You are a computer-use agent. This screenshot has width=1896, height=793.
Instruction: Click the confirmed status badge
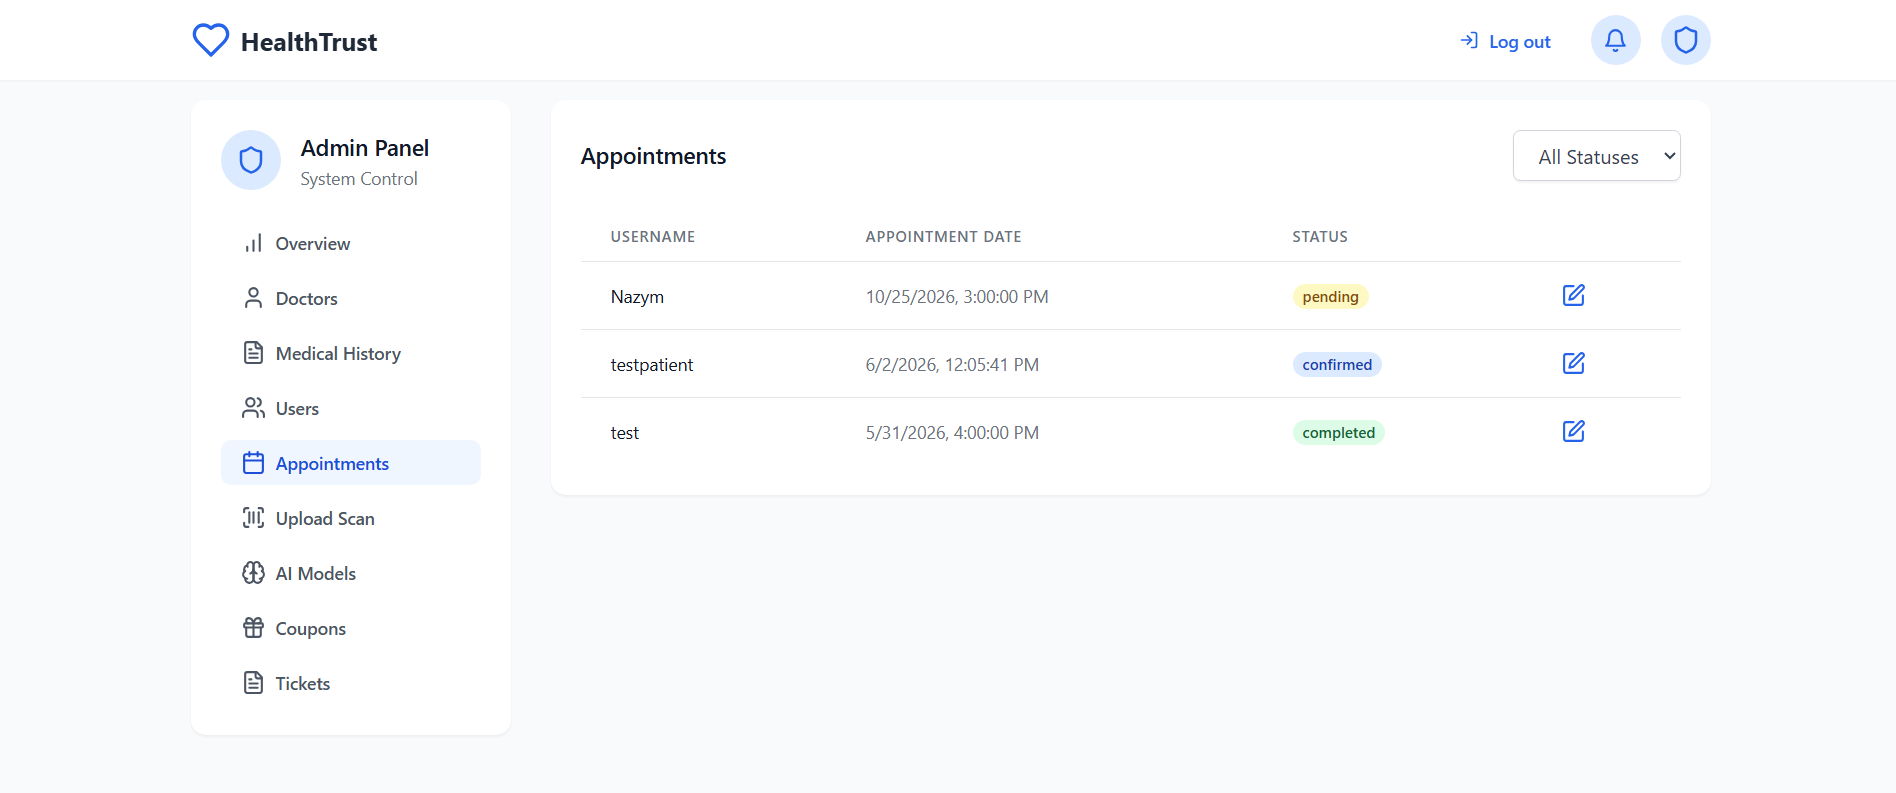[1337, 365]
